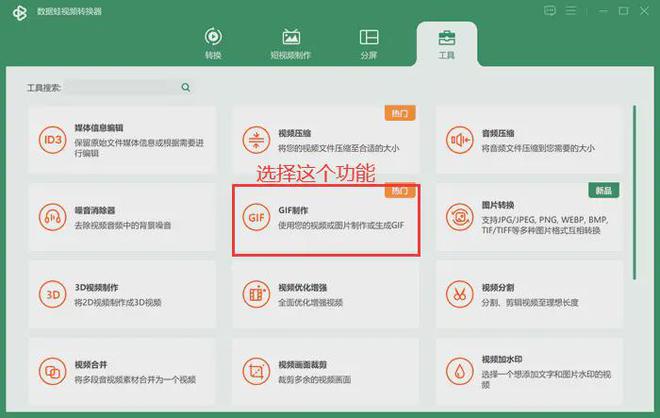This screenshot has height=418, width=660.
Task: Click the search magnifier icon
Action: click(x=186, y=88)
